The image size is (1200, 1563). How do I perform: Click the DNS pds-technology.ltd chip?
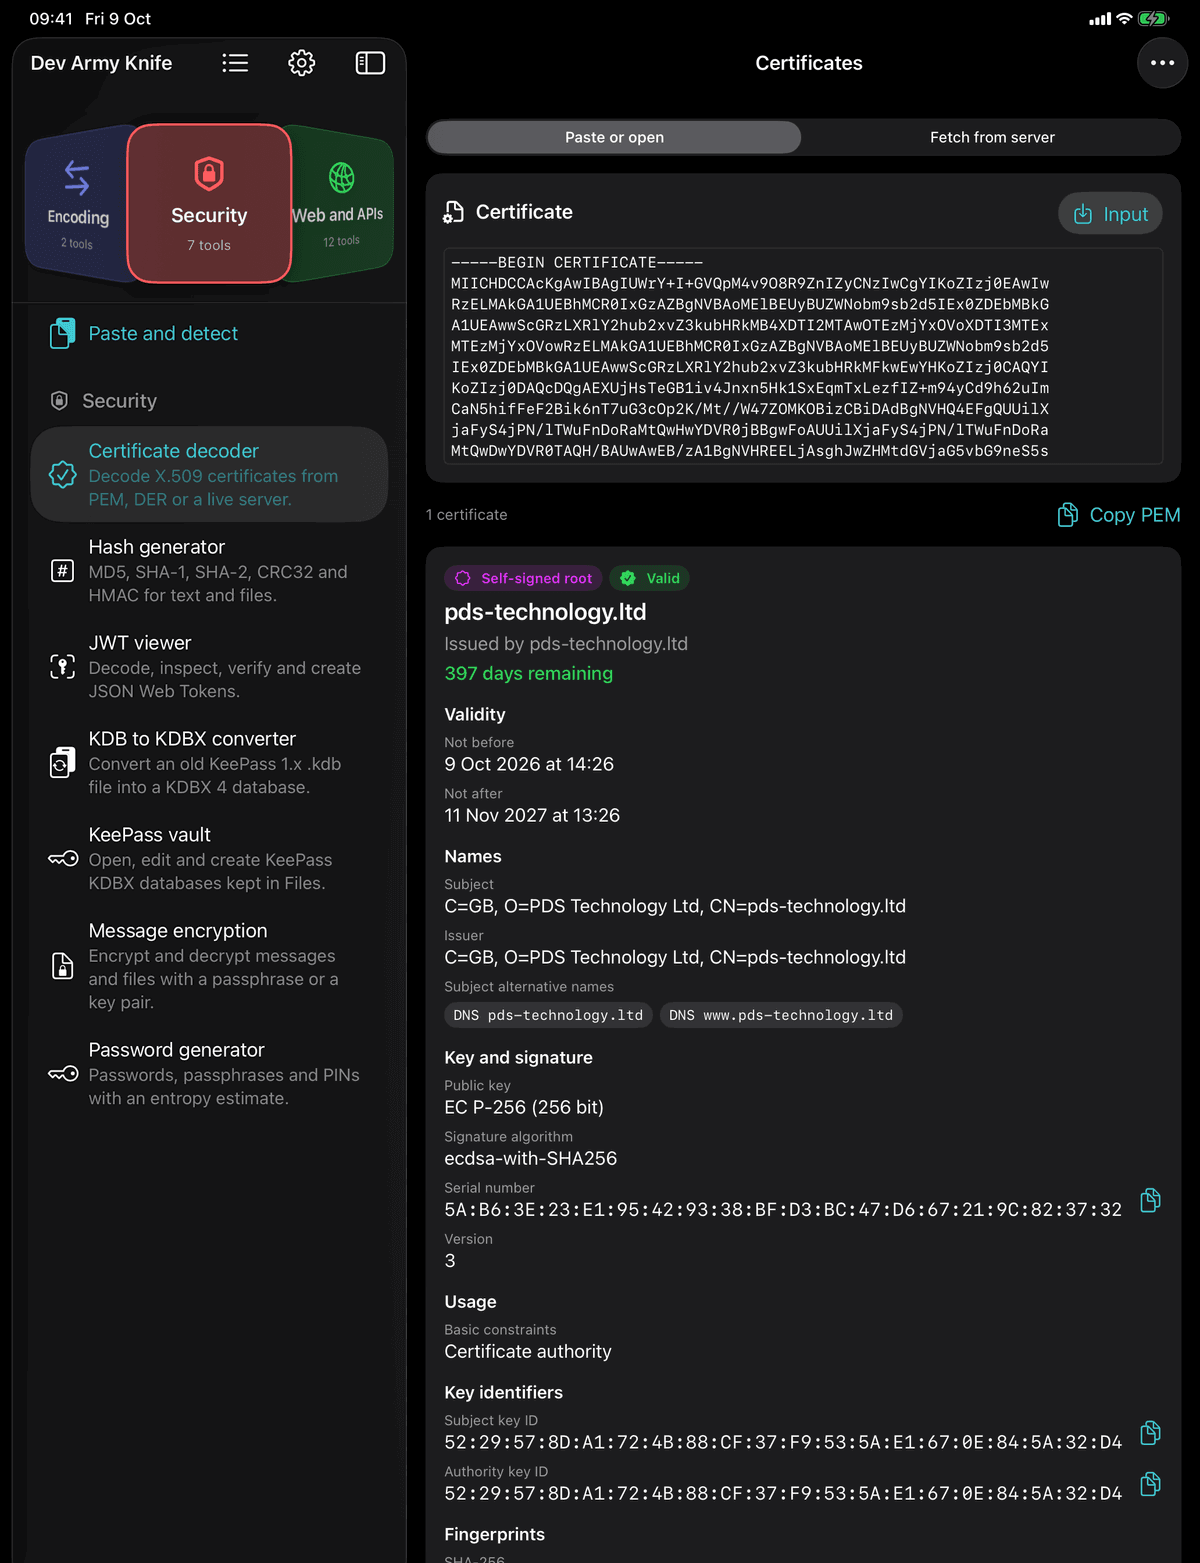tap(548, 1015)
